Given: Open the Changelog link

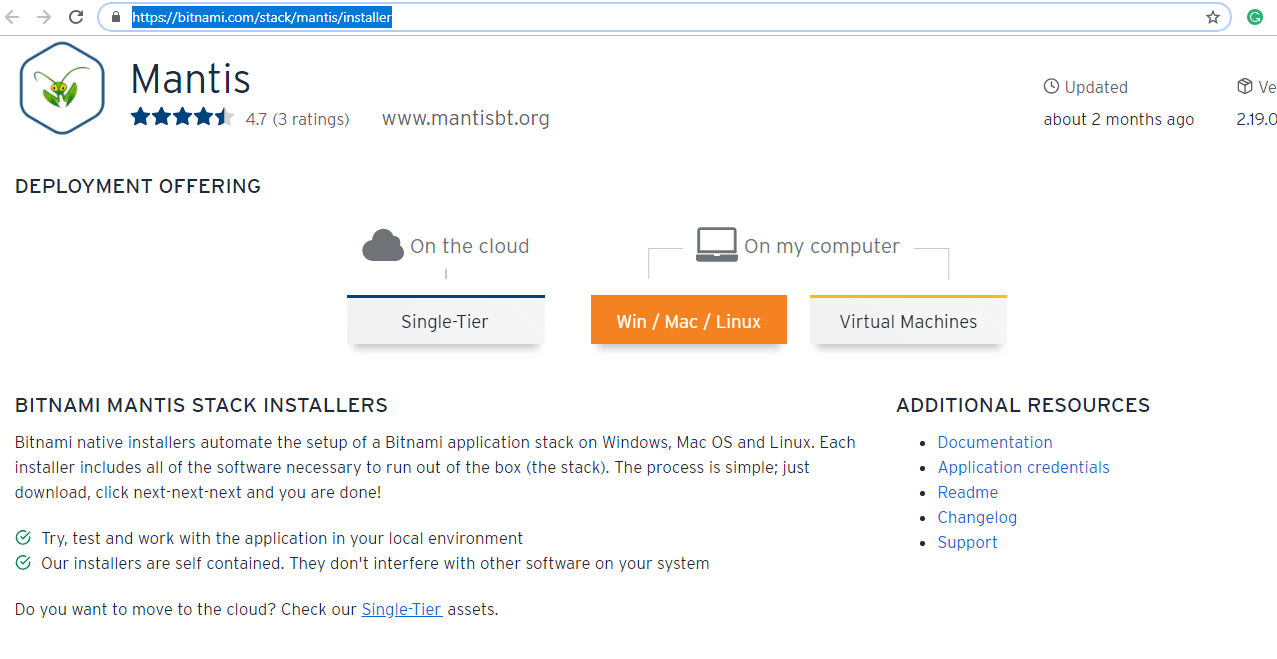Looking at the screenshot, I should coord(977,517).
